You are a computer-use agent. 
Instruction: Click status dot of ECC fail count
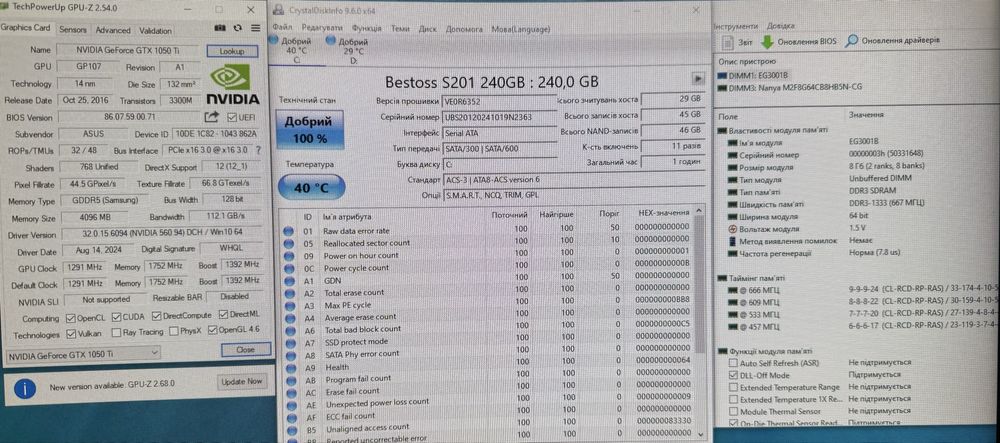click(x=289, y=416)
